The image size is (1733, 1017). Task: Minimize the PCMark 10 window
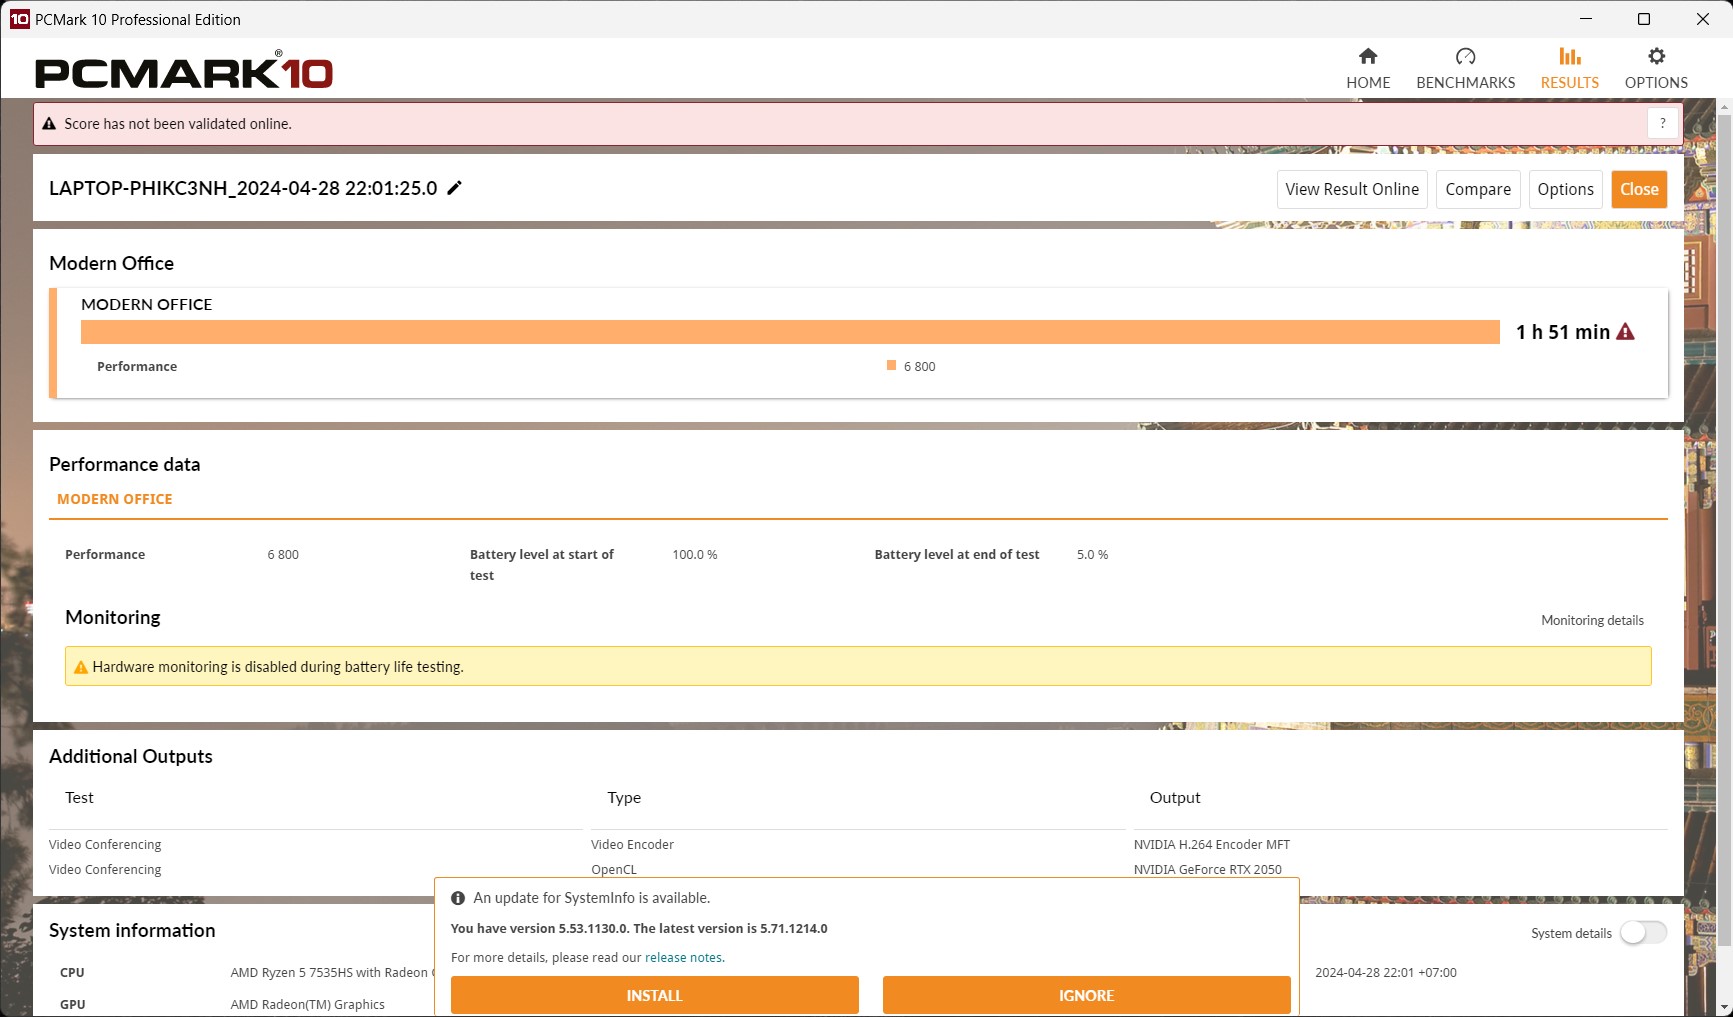[1586, 19]
